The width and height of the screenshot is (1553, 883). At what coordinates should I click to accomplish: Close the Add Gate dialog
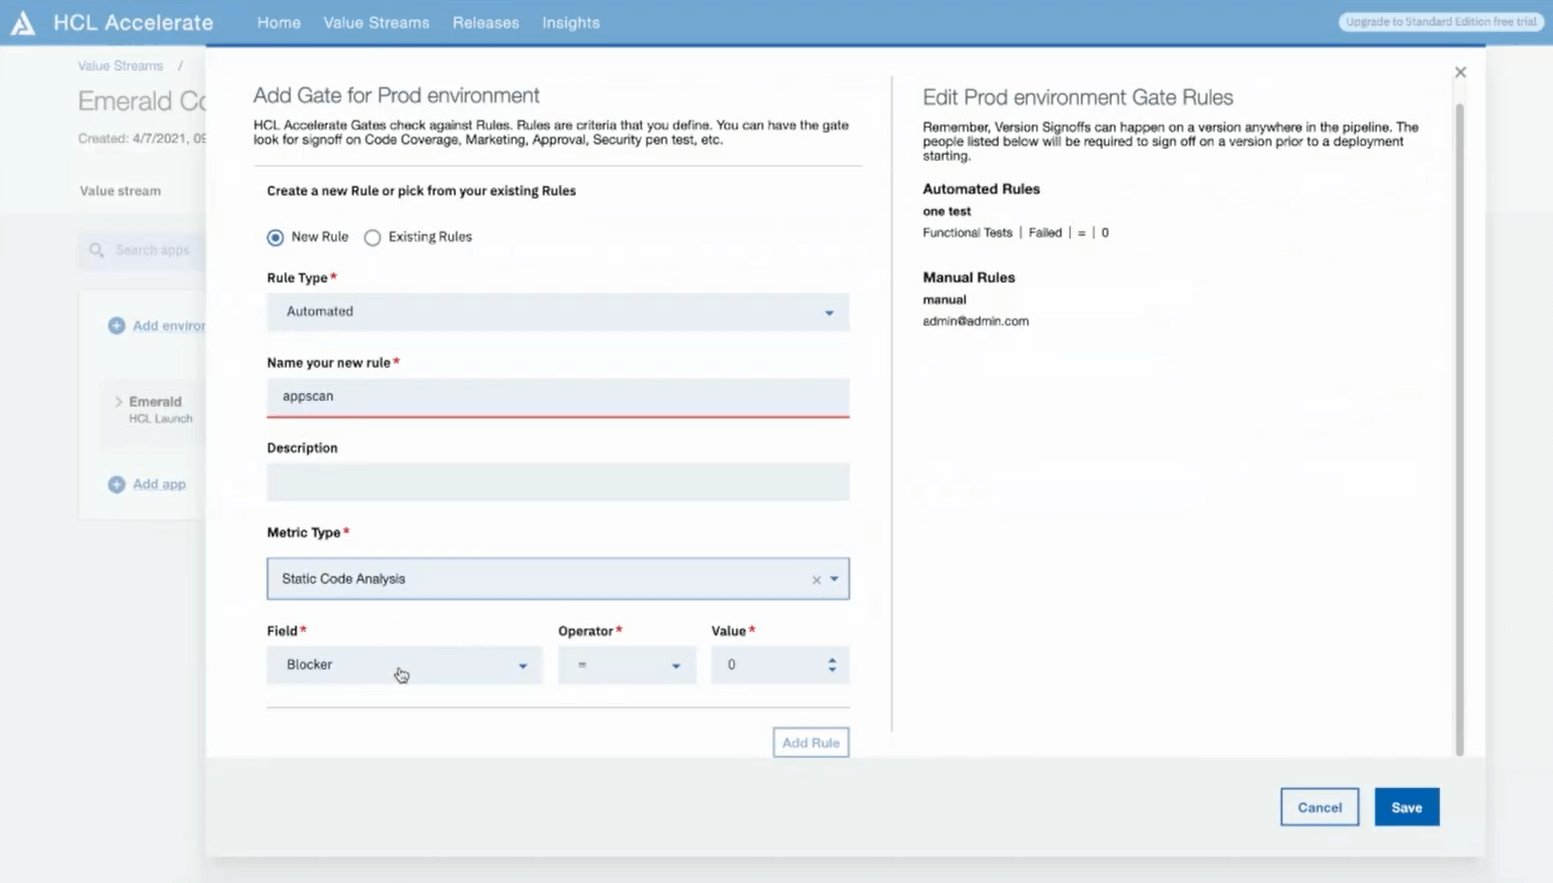1460,72
